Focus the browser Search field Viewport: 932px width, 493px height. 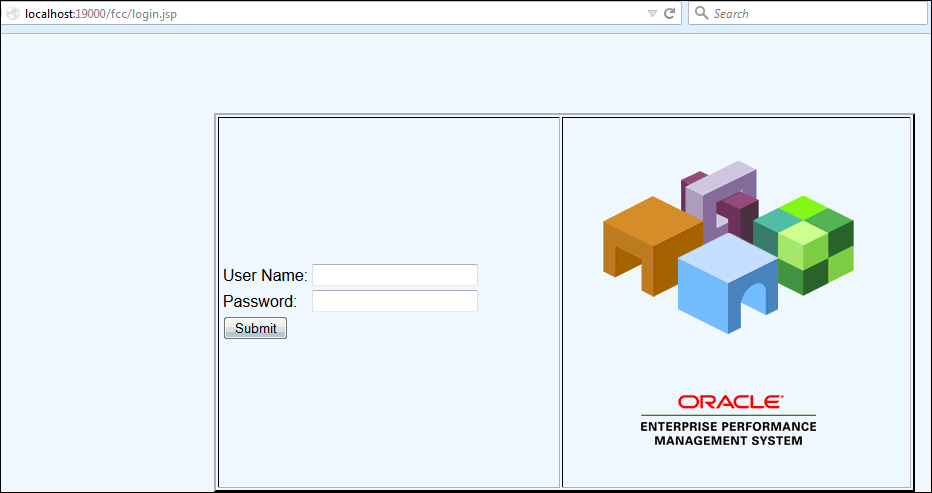click(808, 13)
